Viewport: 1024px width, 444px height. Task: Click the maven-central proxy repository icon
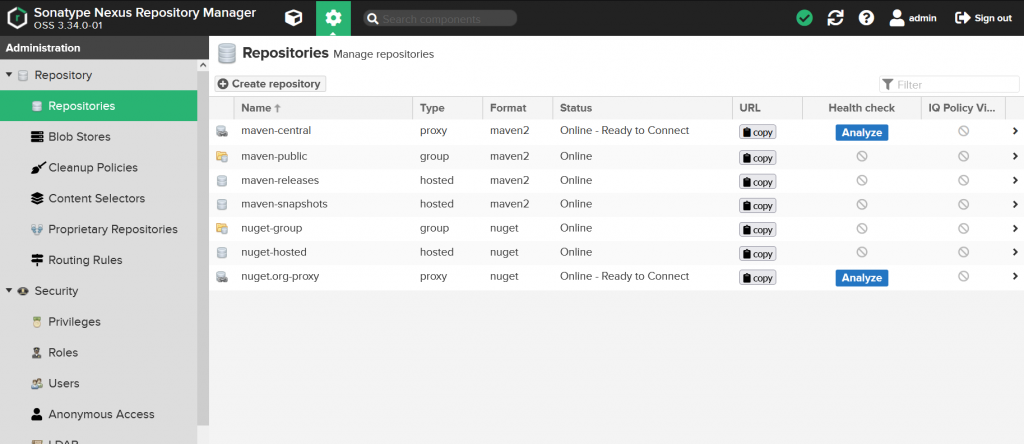222,132
